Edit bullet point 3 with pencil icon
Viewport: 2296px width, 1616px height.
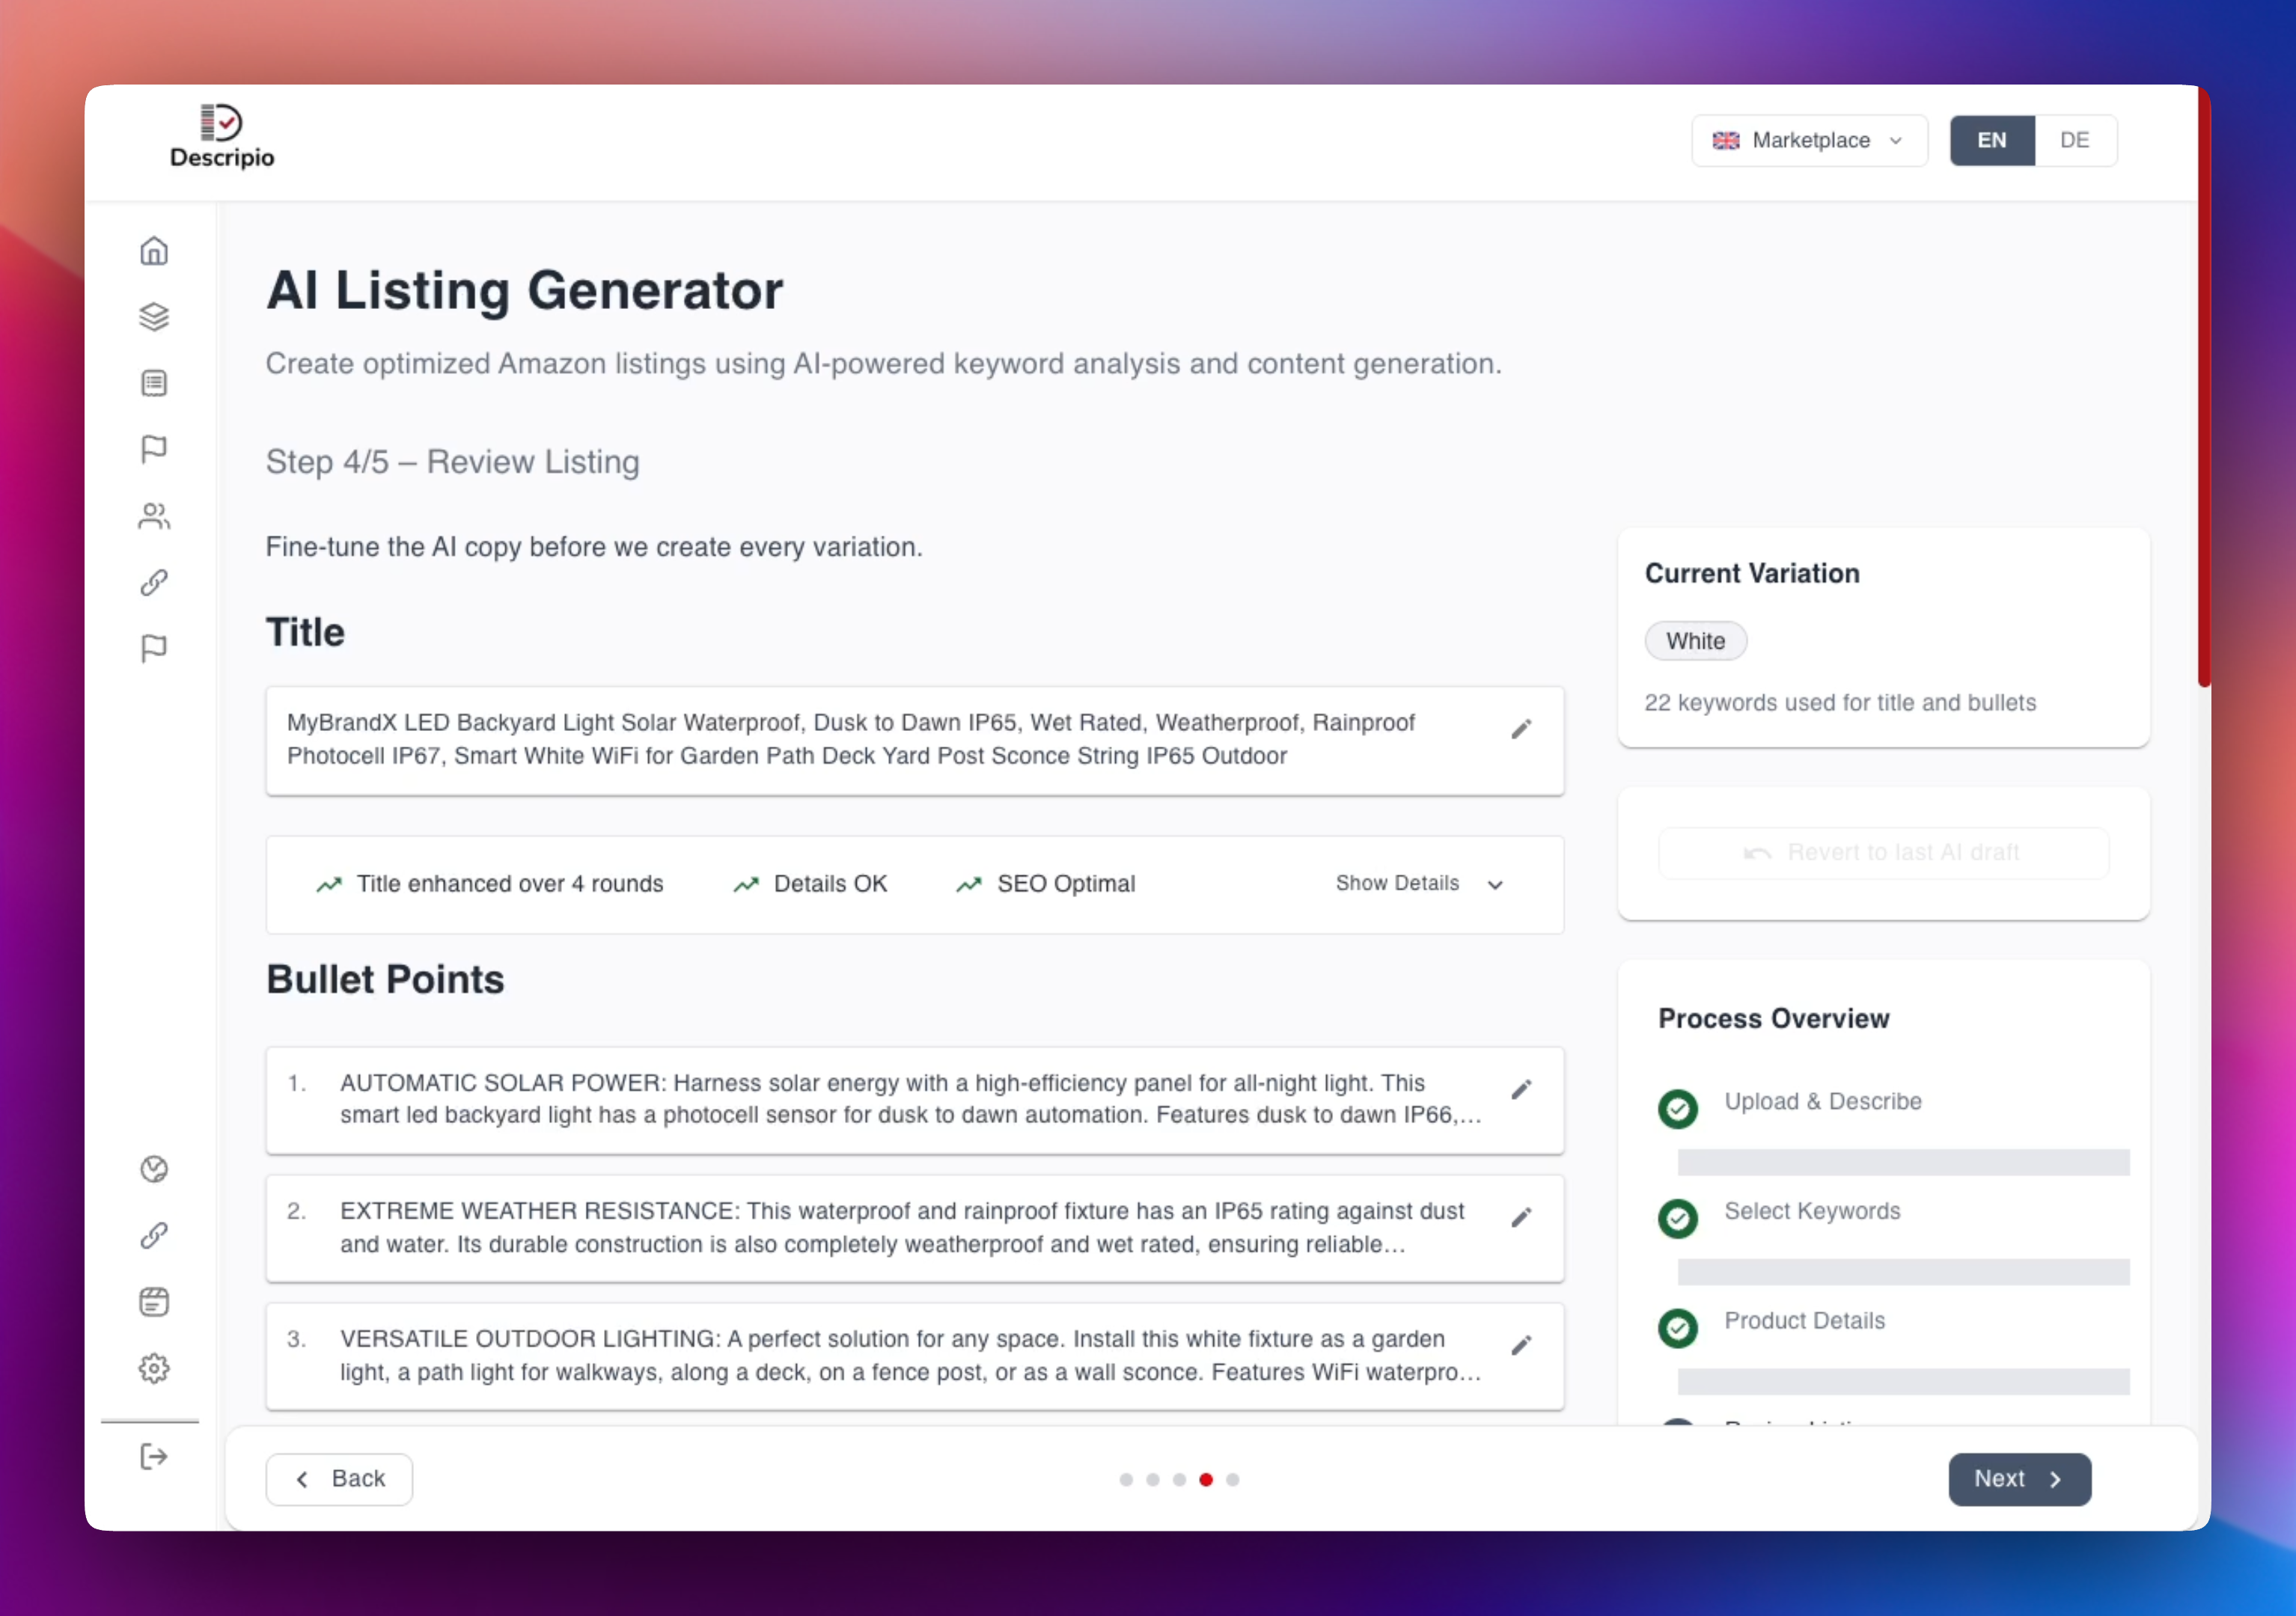1521,1346
